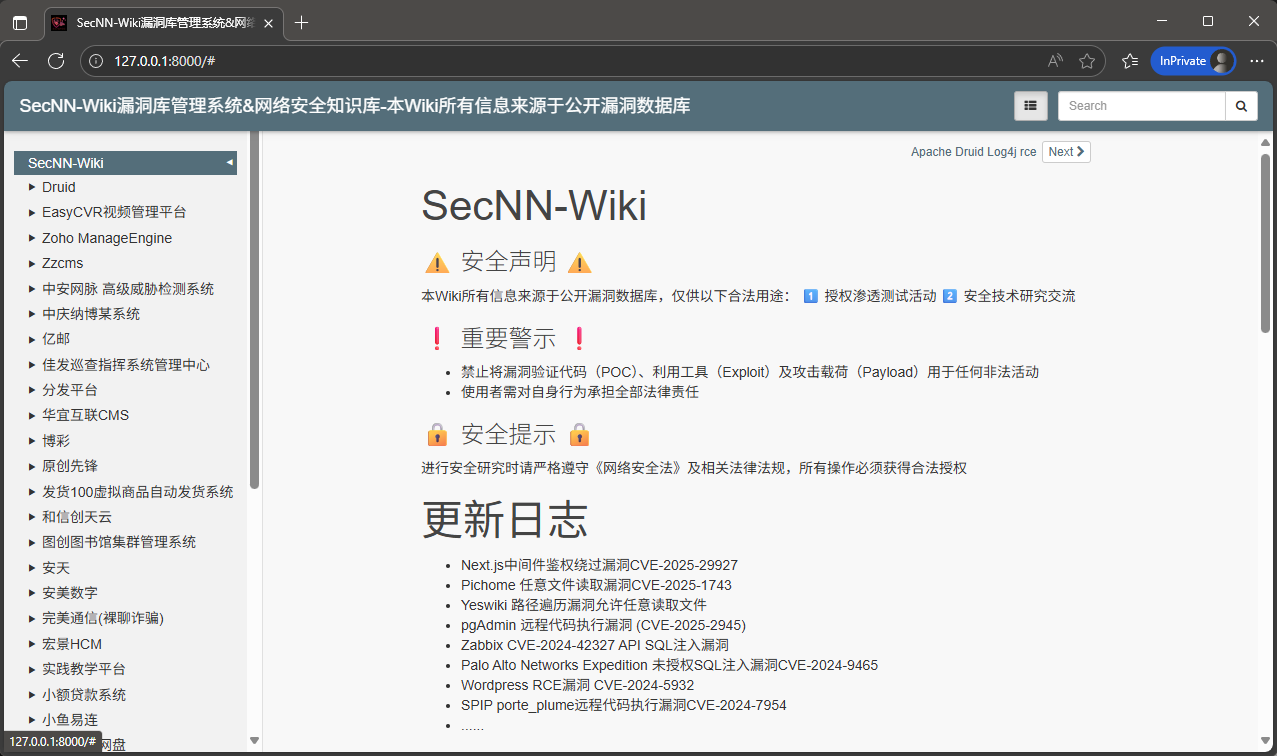View site information icon in address bar
Screen dimensions: 1277x756
pos(96,61)
